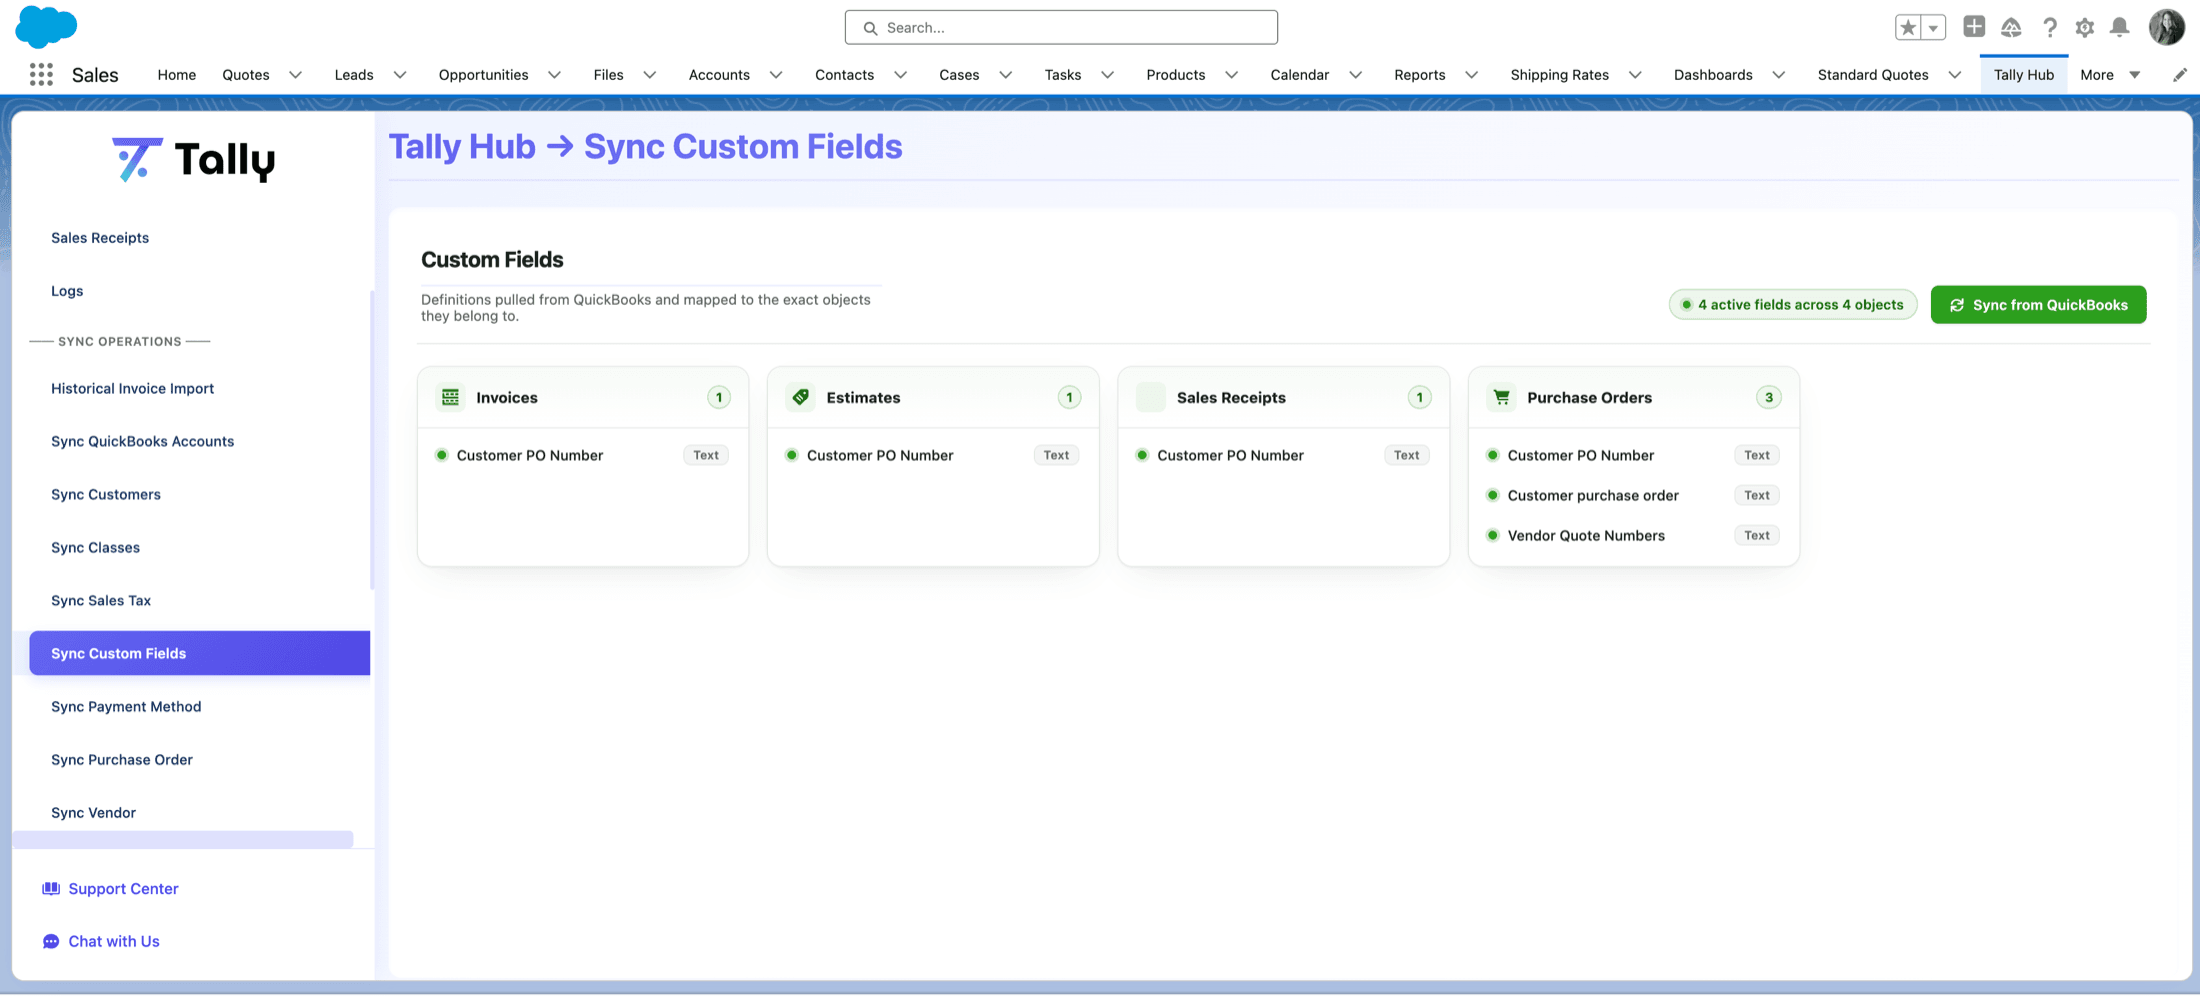Open Sync Purchase Order page

[x=122, y=759]
